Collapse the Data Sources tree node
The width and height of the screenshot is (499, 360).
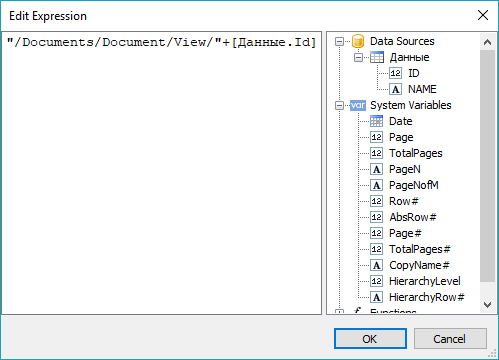pos(339,42)
